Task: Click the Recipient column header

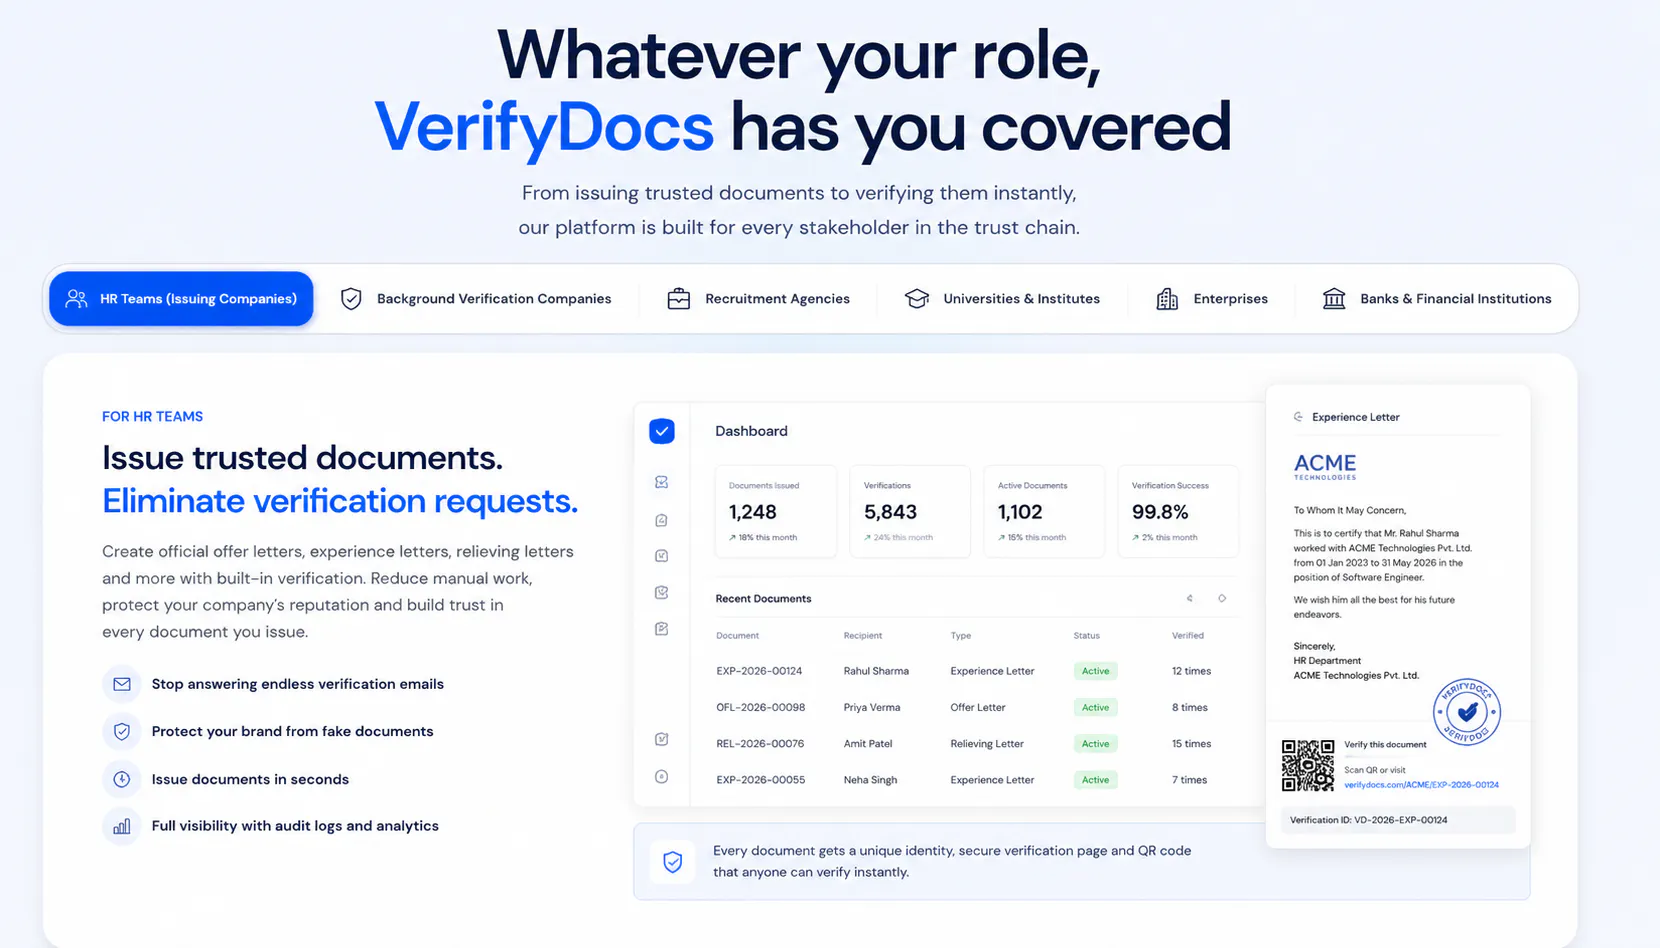Action: [863, 635]
